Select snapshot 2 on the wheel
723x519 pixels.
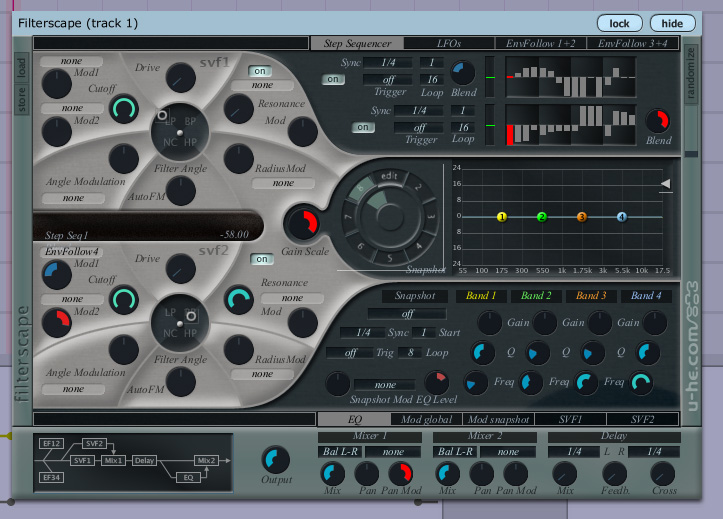(x=418, y=187)
